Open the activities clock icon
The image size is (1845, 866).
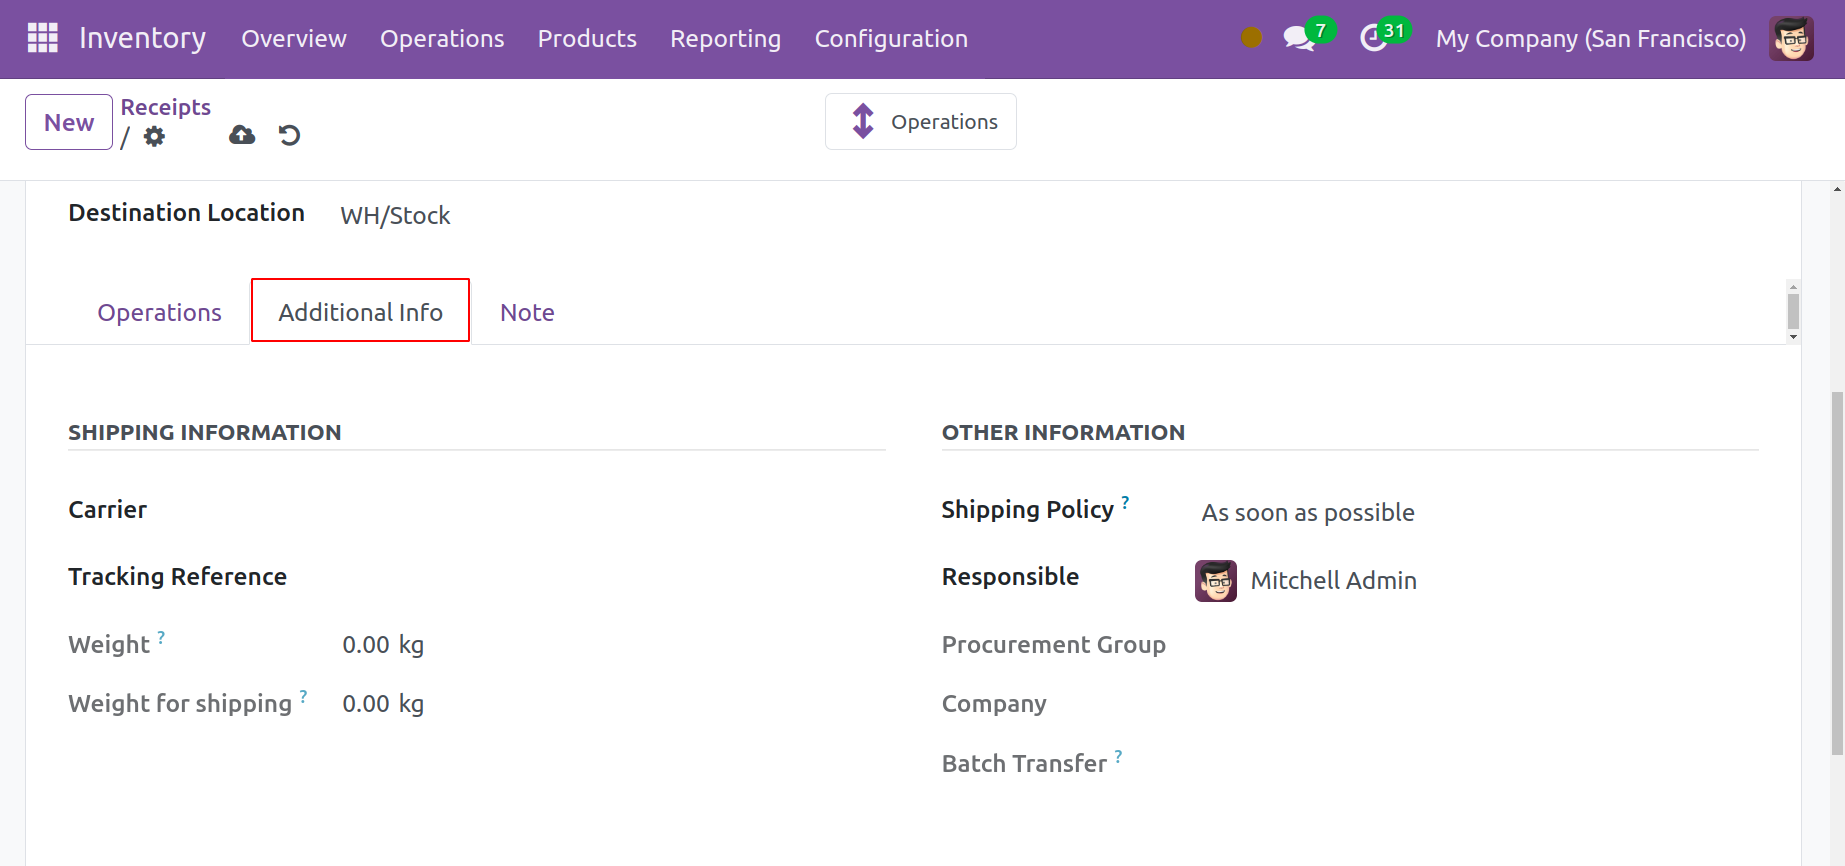pyautogui.click(x=1374, y=39)
